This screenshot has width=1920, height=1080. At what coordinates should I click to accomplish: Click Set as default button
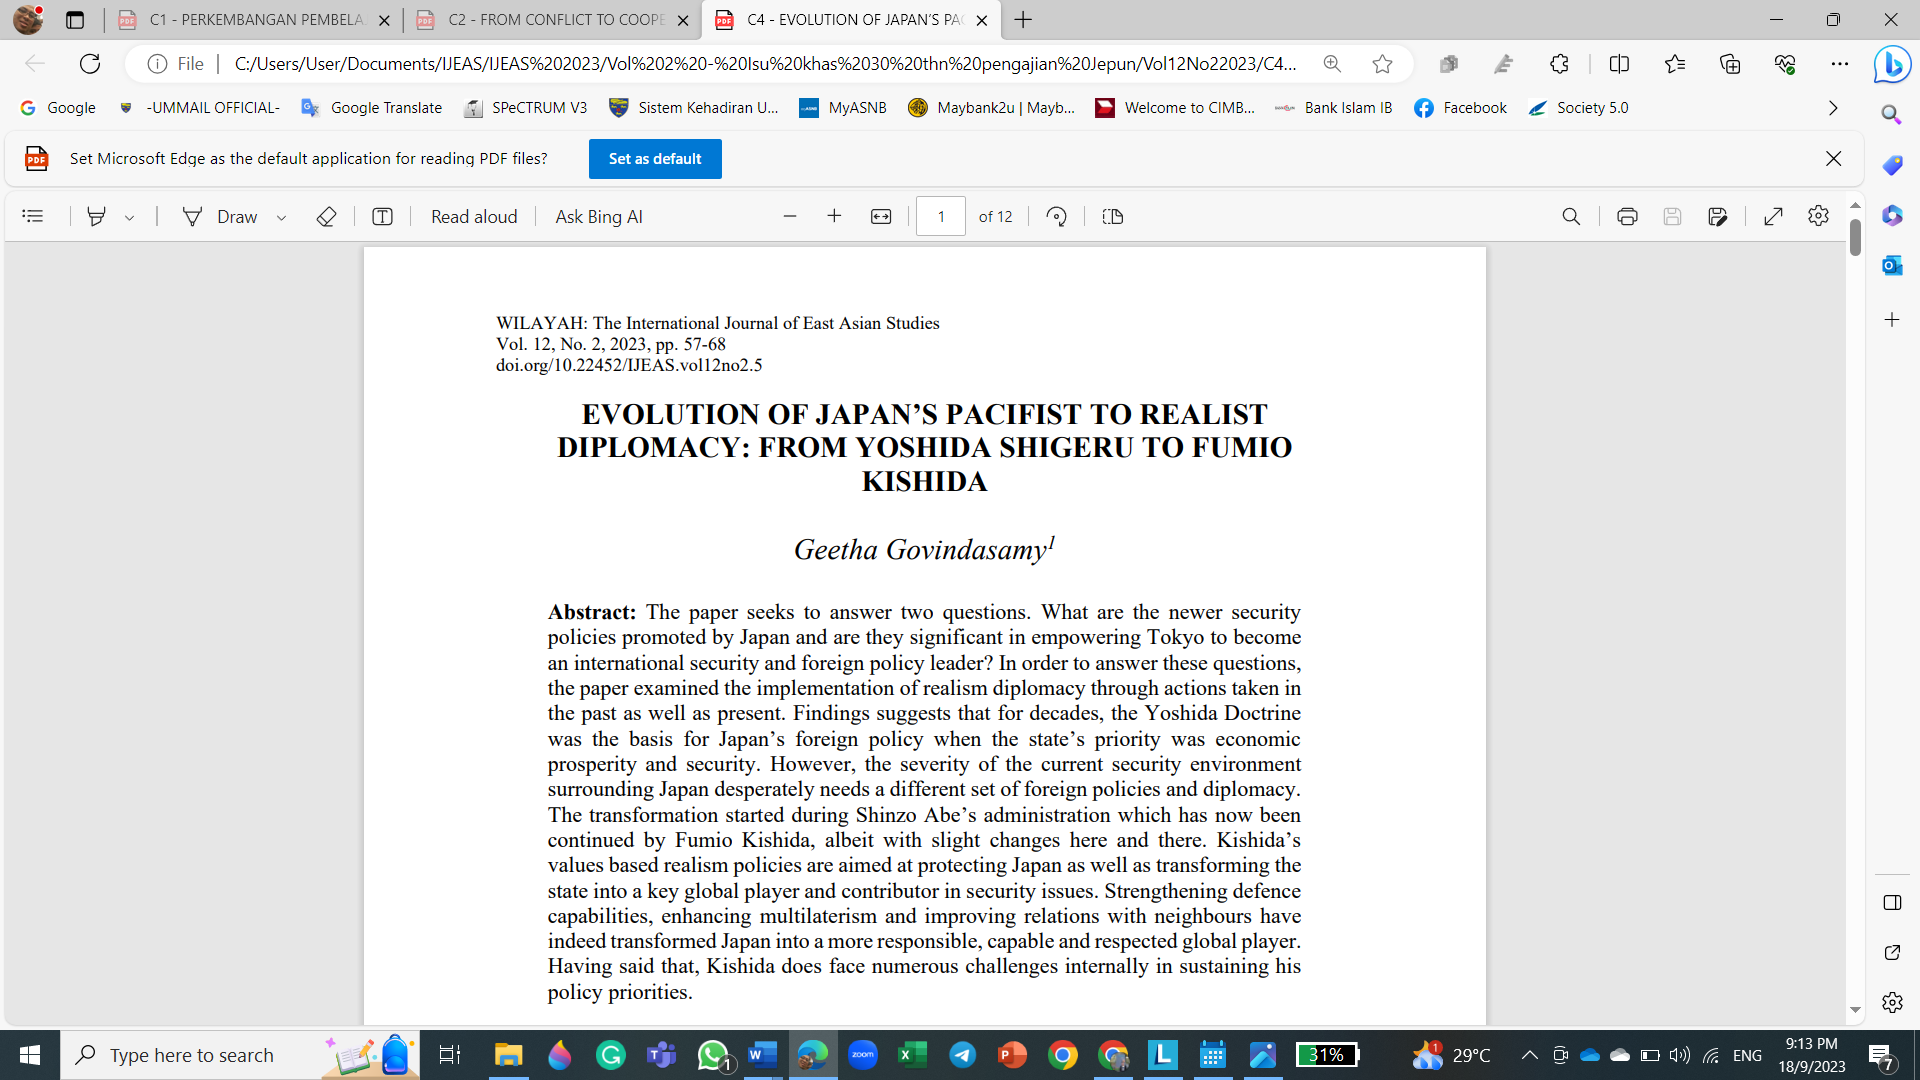[655, 159]
